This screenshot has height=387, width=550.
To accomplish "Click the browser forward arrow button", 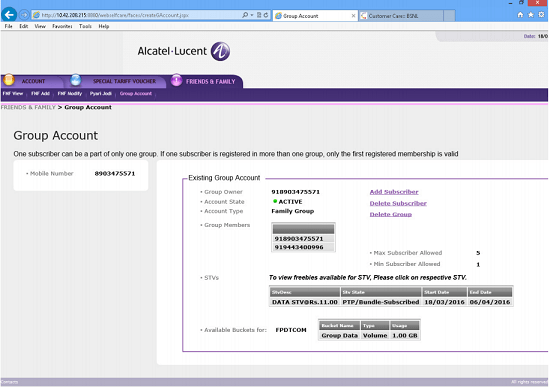I will 24,15.
